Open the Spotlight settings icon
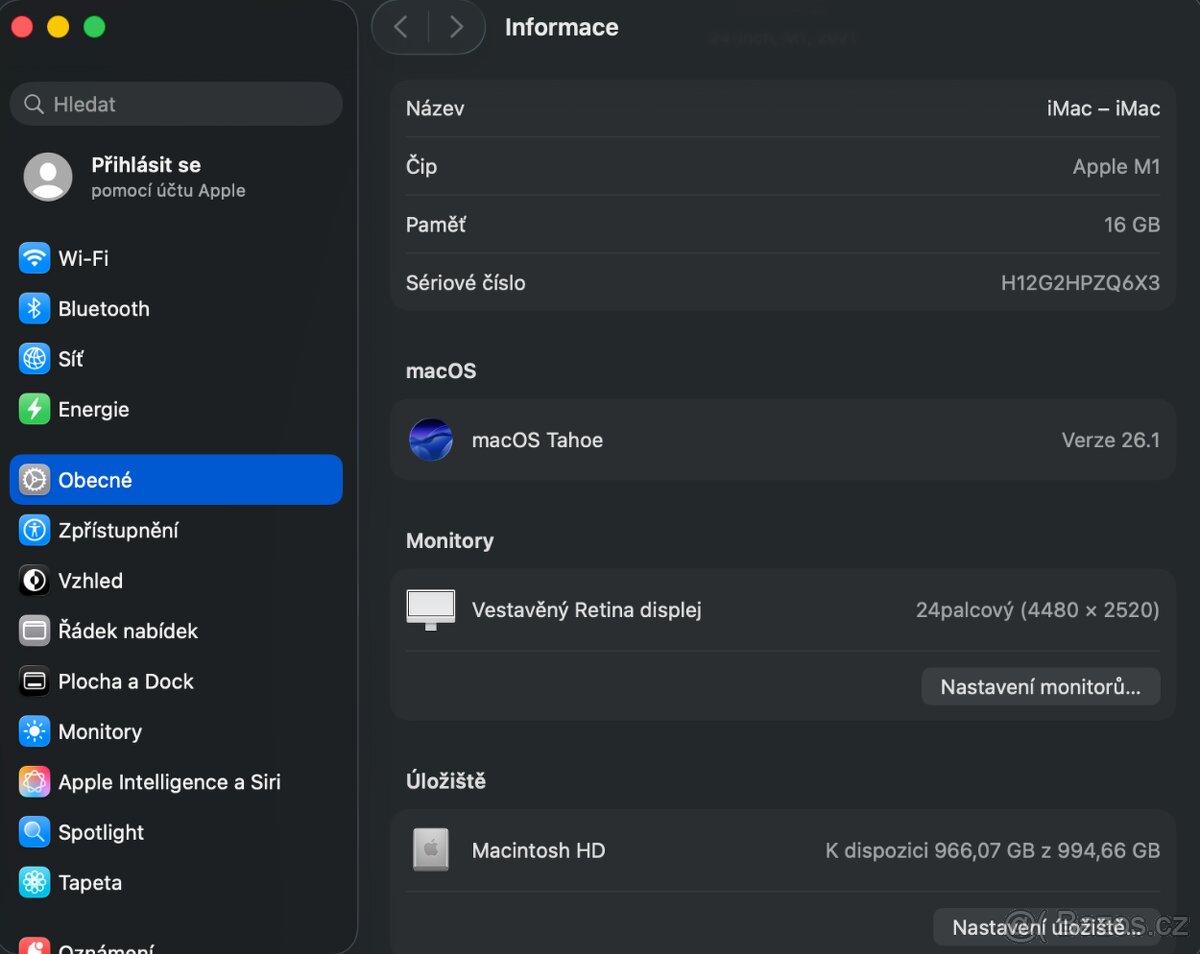1200x954 pixels. 34,832
